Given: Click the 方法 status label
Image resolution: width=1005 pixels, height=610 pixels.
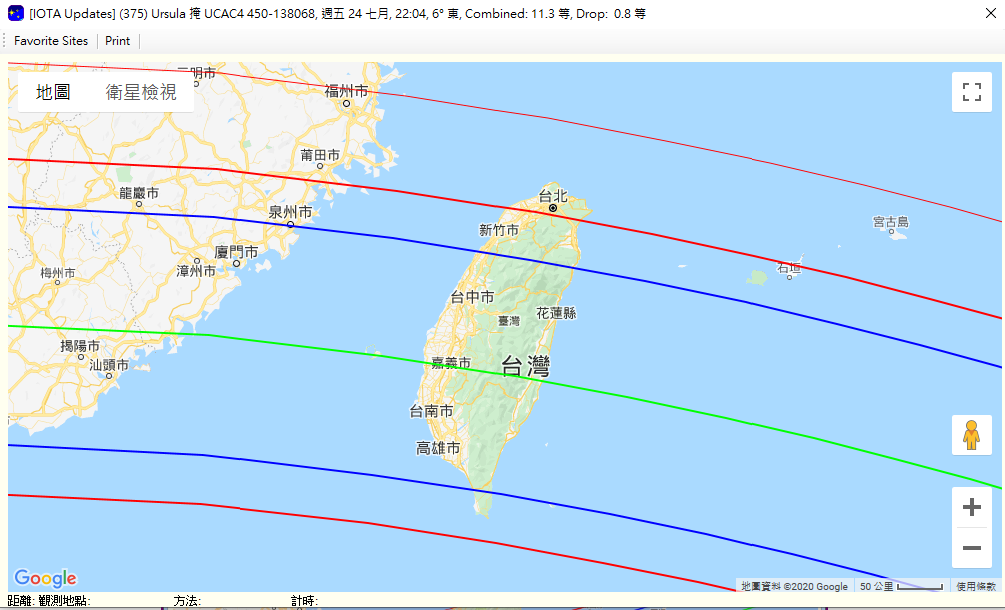Looking at the screenshot, I should [187, 600].
